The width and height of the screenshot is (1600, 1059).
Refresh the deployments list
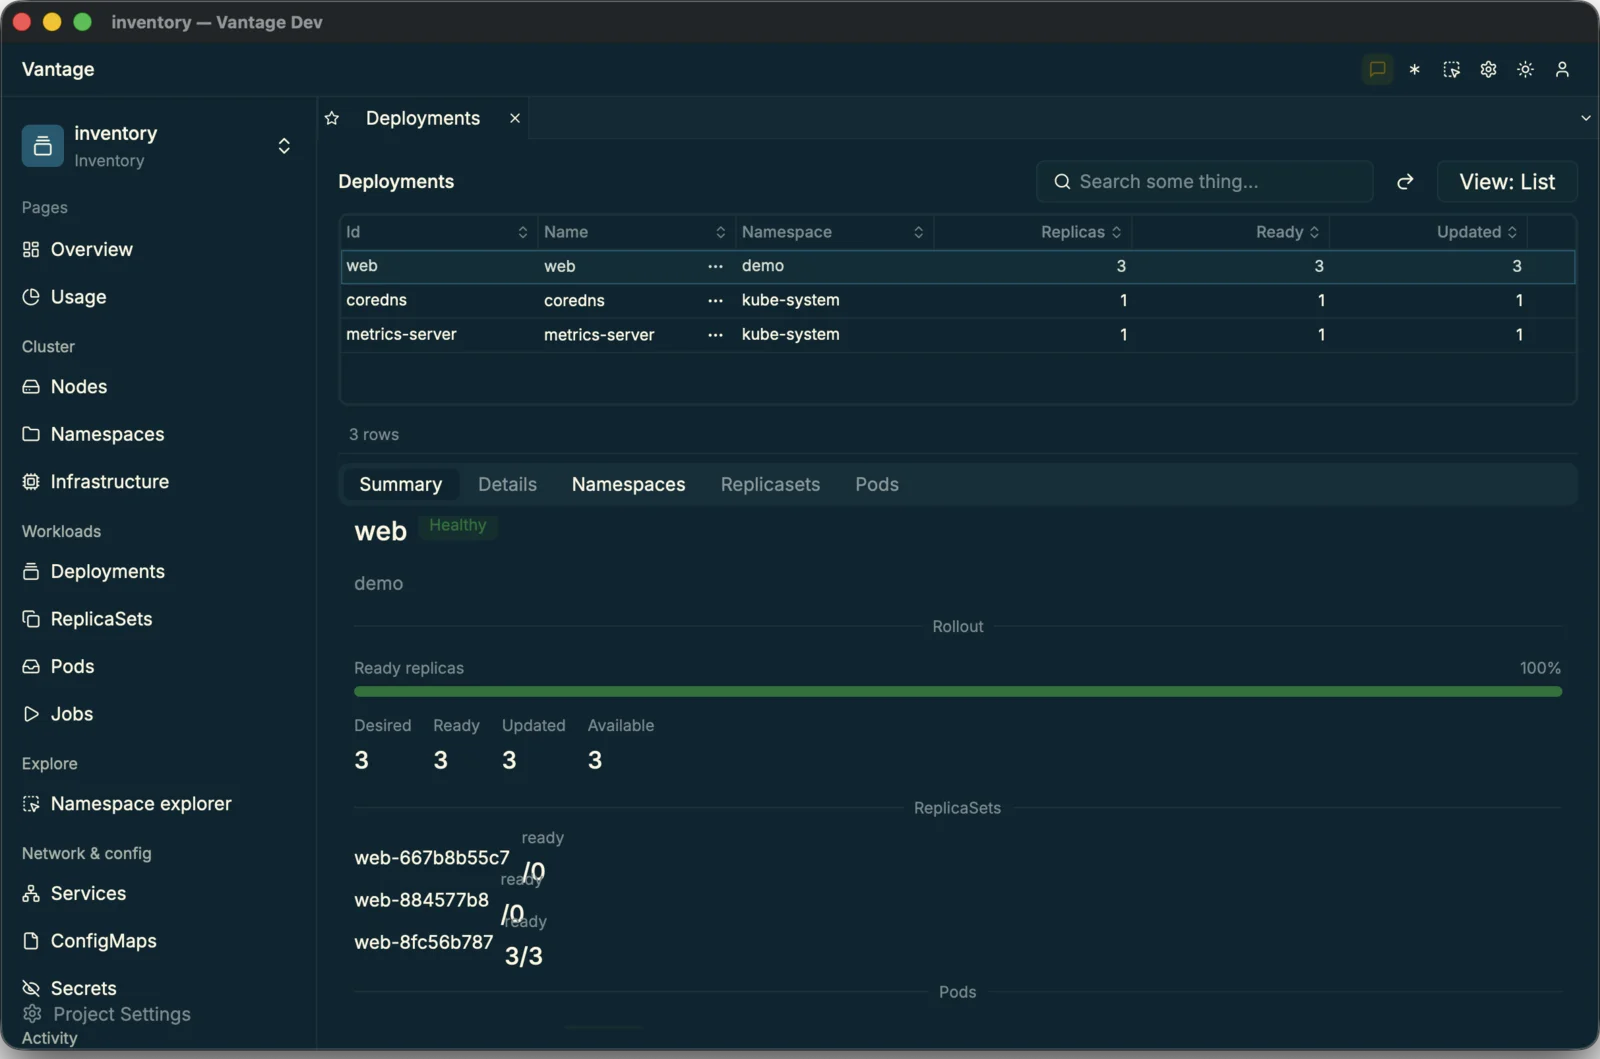coord(1405,181)
